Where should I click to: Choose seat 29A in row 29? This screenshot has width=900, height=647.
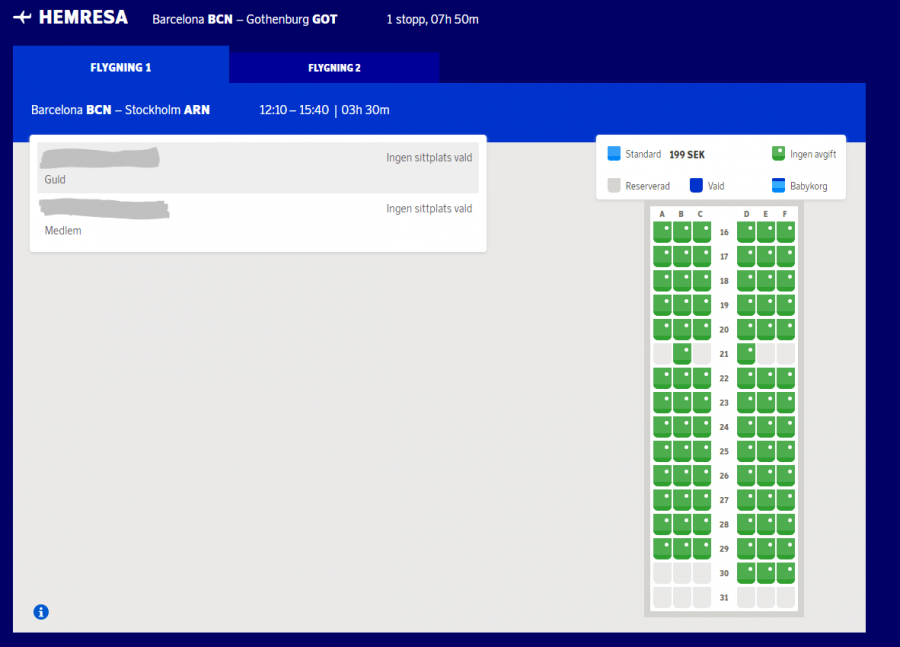click(662, 549)
